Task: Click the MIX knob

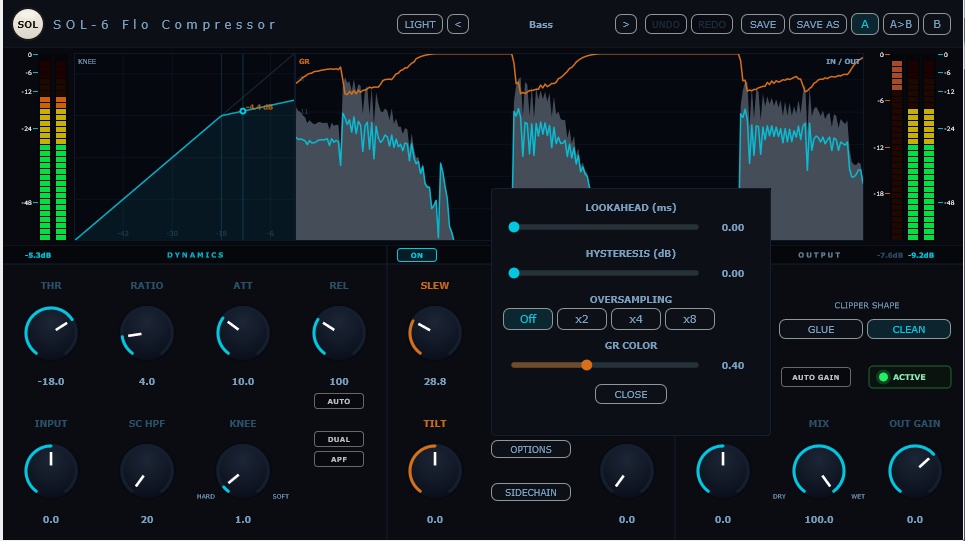Action: click(819, 470)
